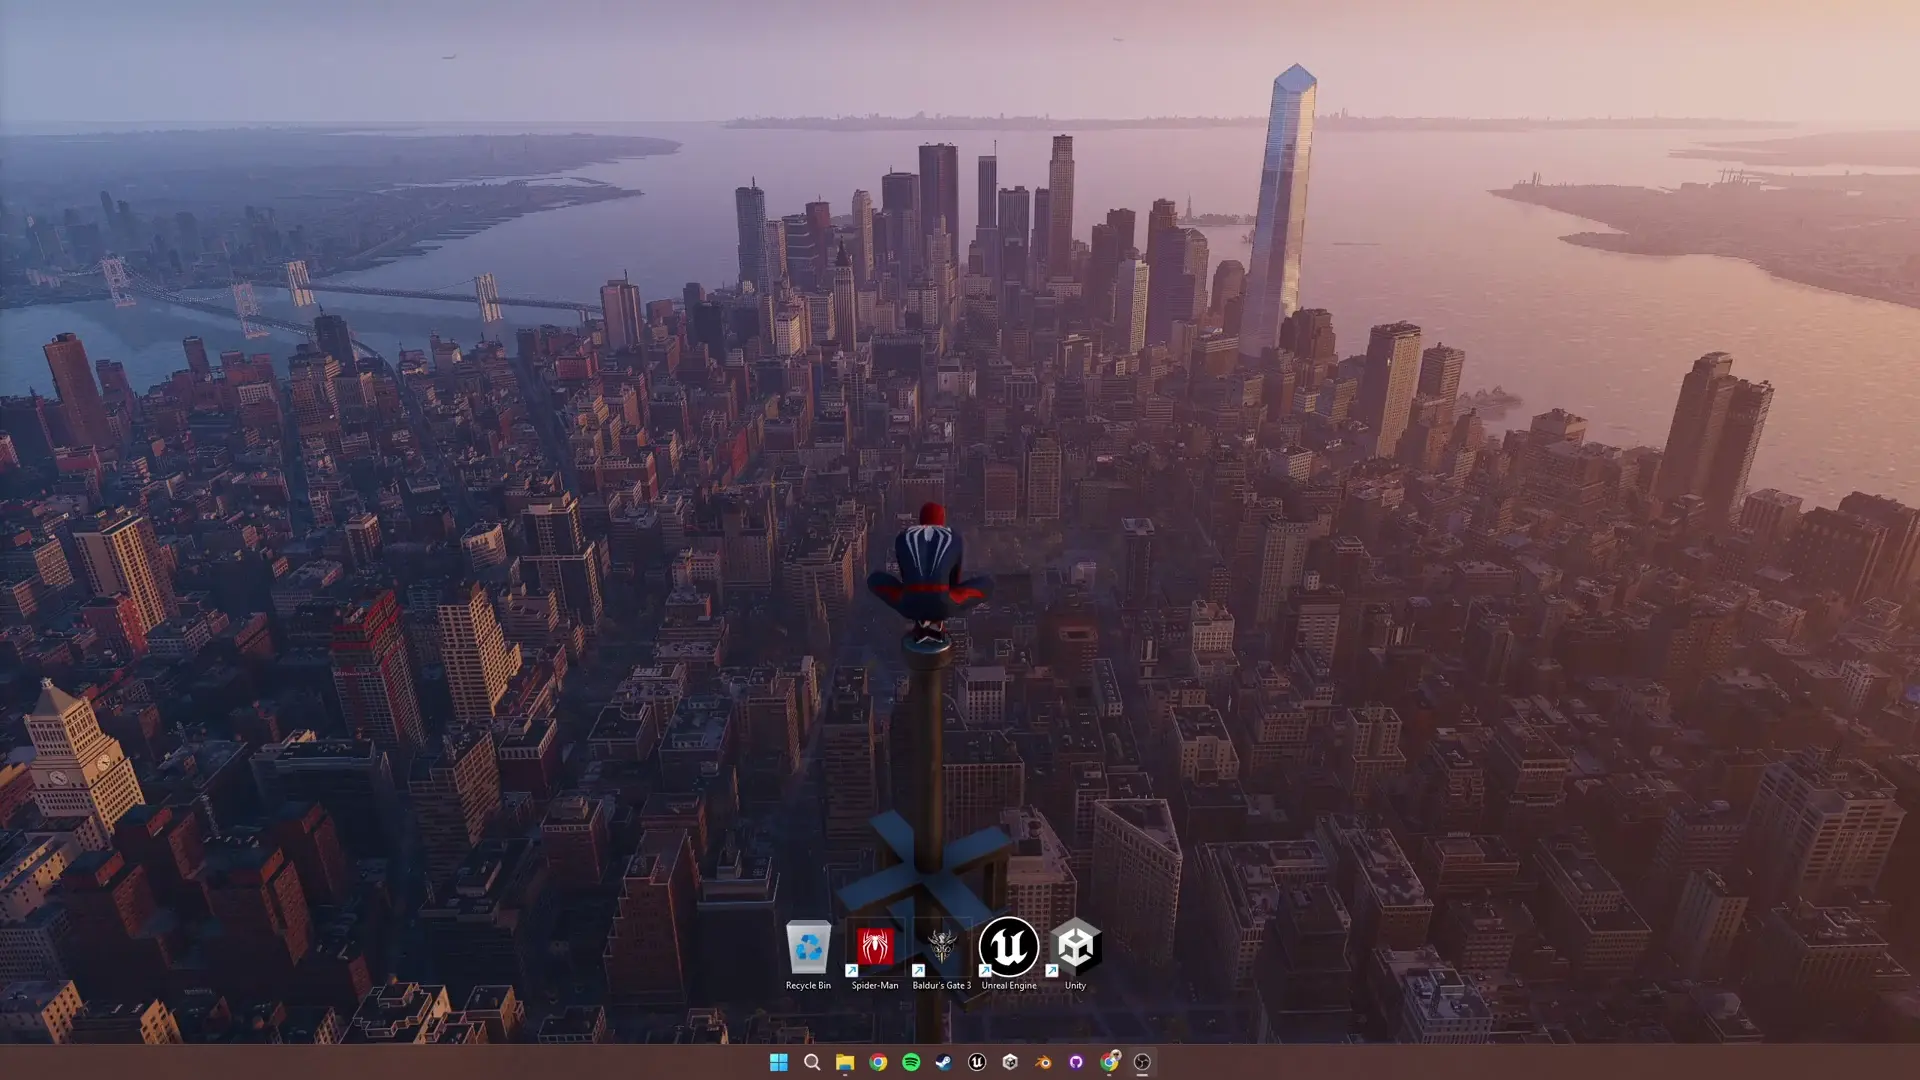Viewport: 1920px width, 1080px height.
Task: Open Spotify from the taskbar
Action: (910, 1063)
